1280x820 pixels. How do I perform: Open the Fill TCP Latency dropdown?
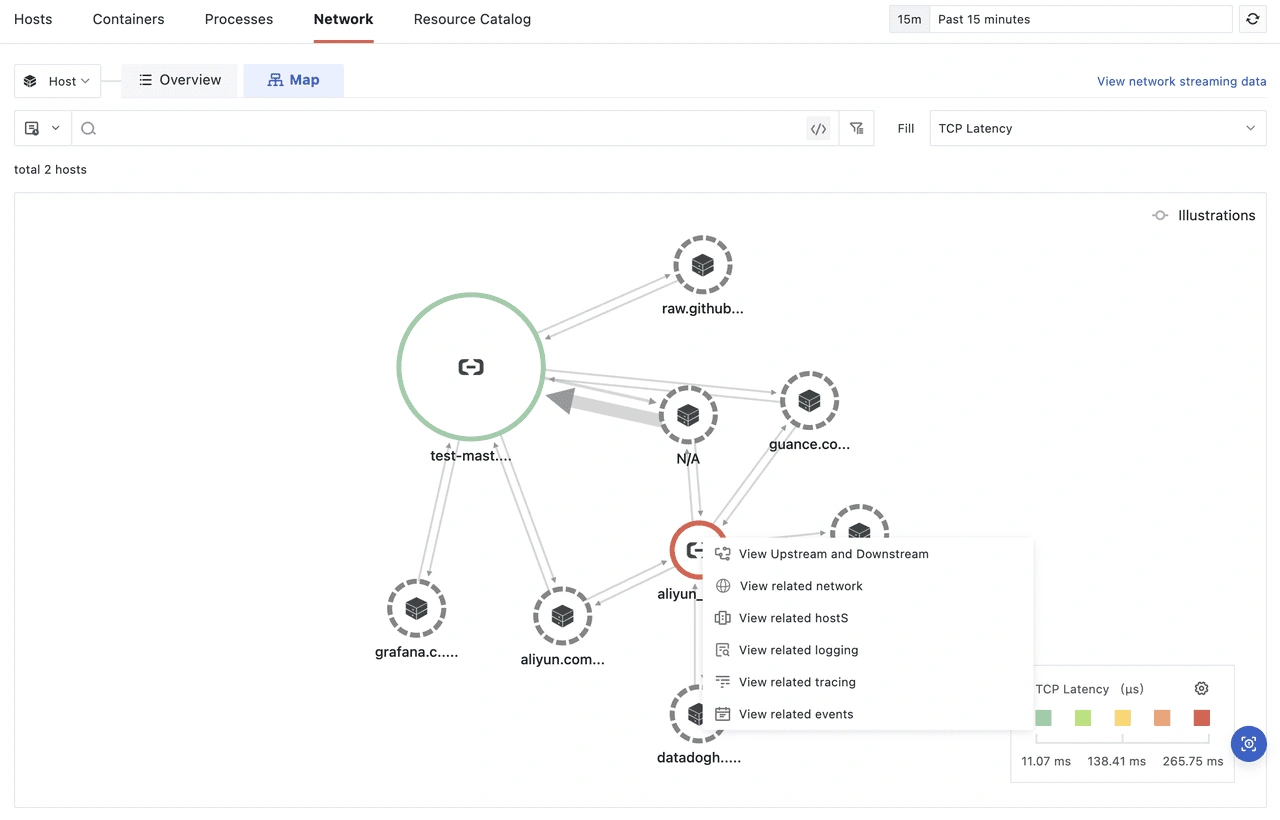[x=1097, y=128]
